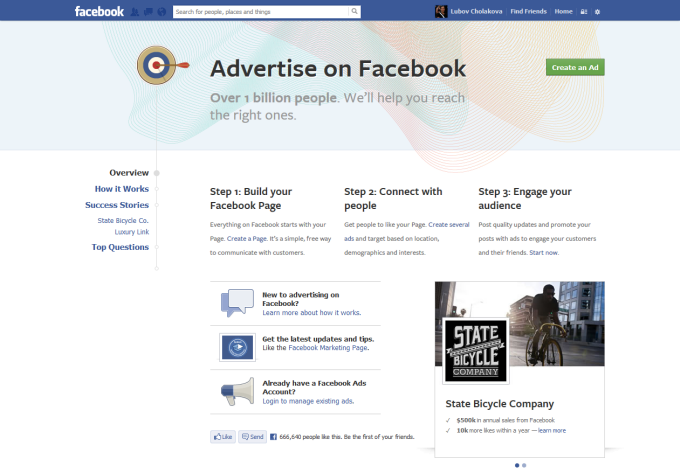
Task: Select How it Works in side navigation
Action: pos(121,189)
